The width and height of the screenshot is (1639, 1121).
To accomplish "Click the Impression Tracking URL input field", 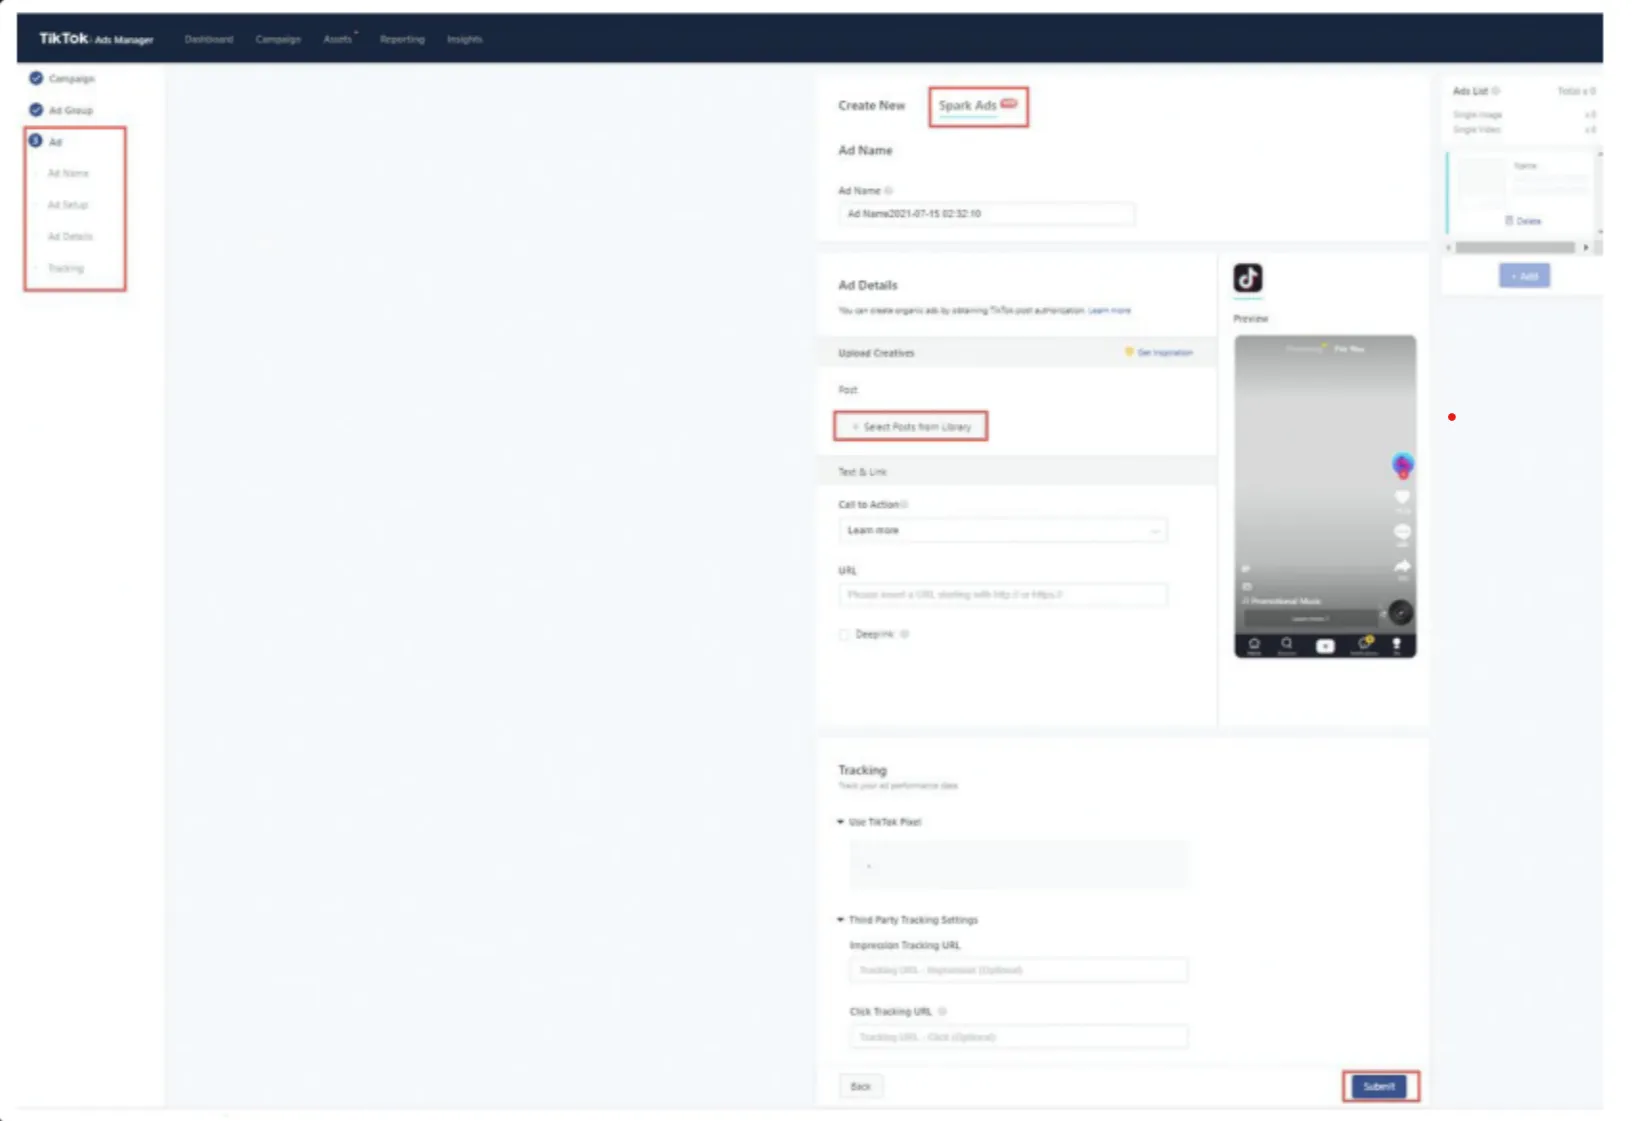I will point(1019,970).
